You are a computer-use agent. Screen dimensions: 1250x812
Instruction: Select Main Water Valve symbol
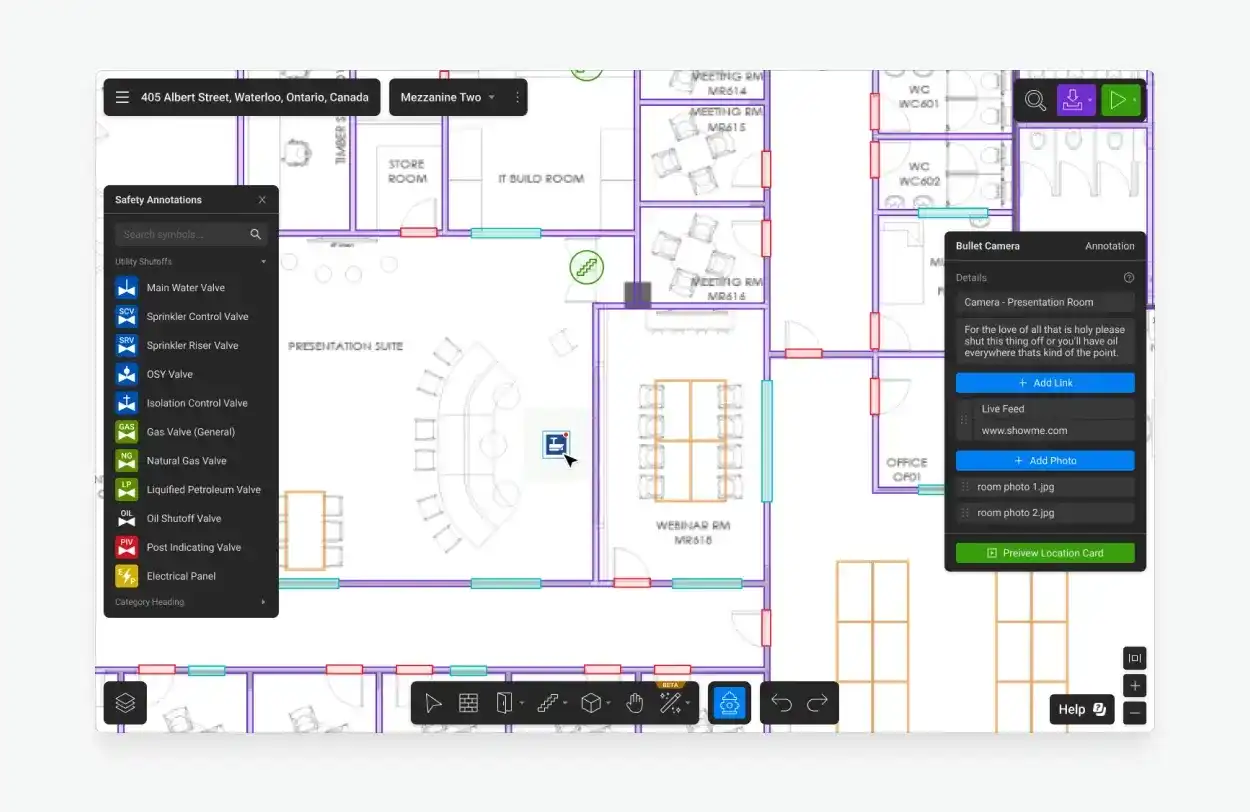click(186, 288)
